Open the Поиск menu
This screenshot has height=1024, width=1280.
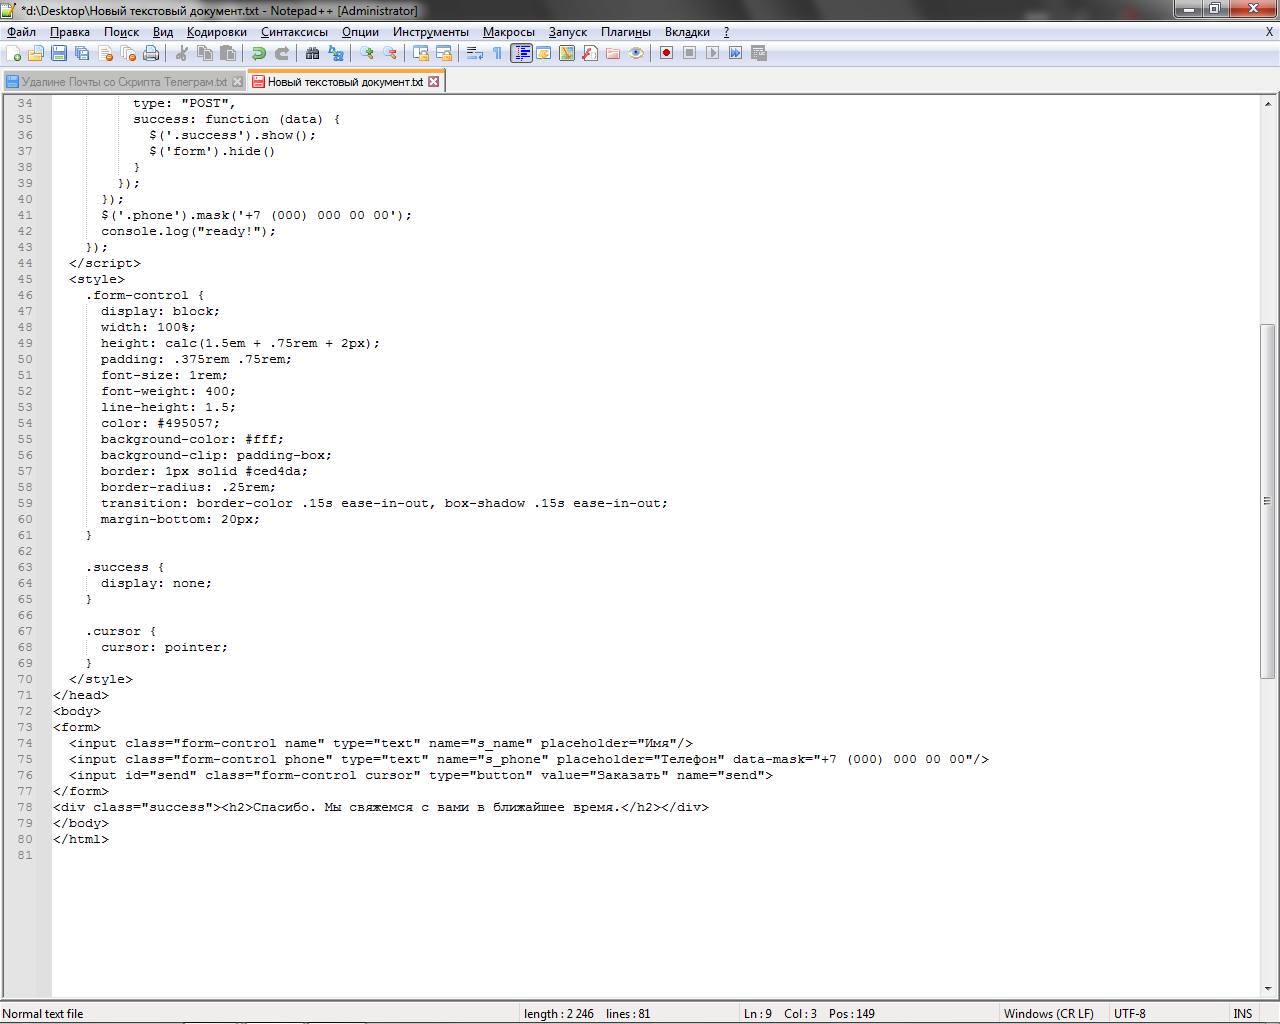(122, 32)
